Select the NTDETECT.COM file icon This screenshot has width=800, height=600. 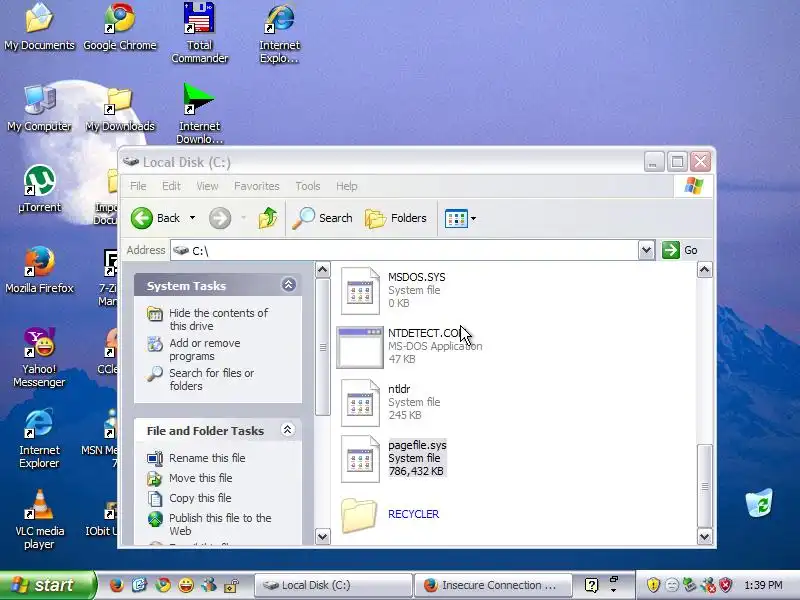pos(360,347)
